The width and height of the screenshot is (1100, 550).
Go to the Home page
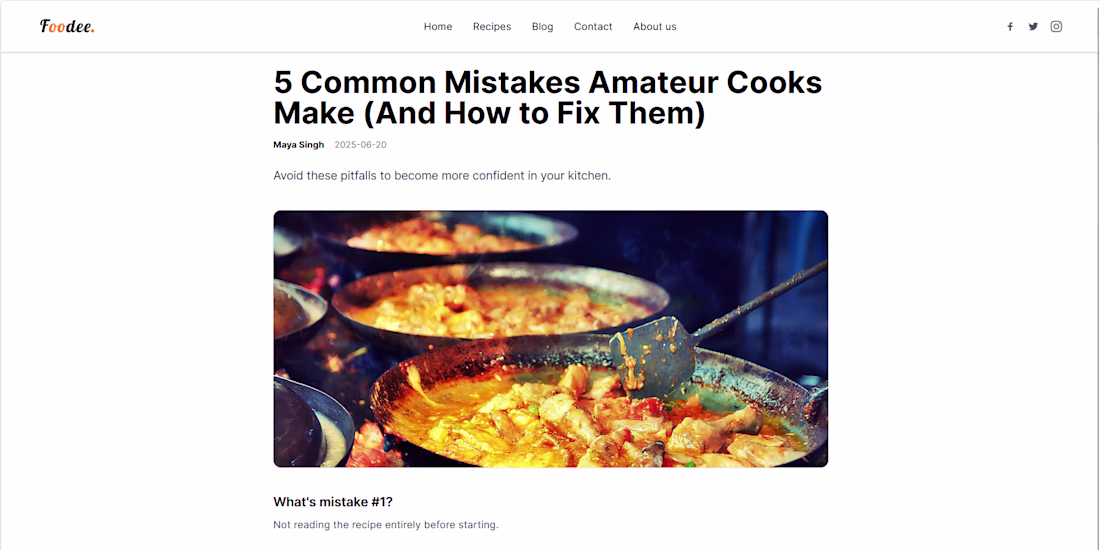pyautogui.click(x=438, y=27)
